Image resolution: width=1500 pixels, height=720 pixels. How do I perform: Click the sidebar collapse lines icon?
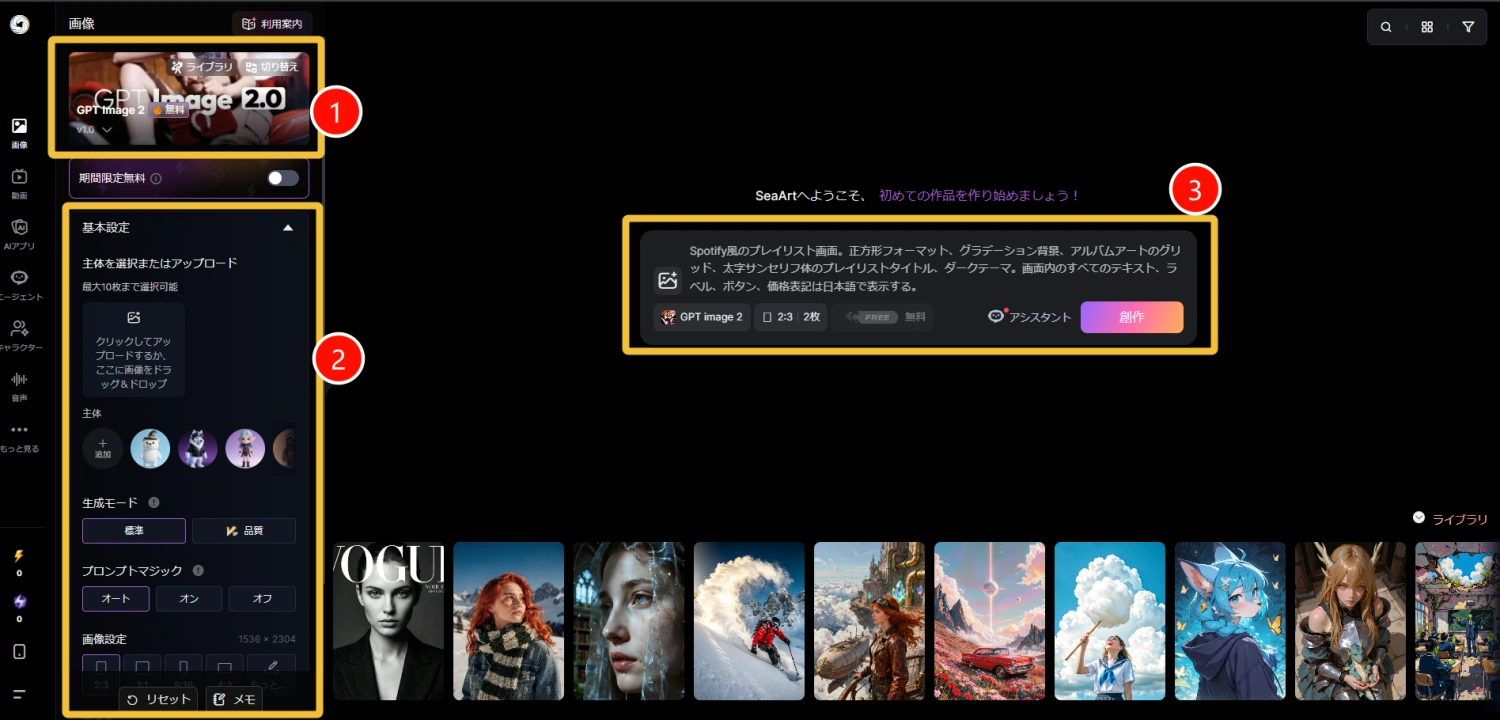pos(19,693)
